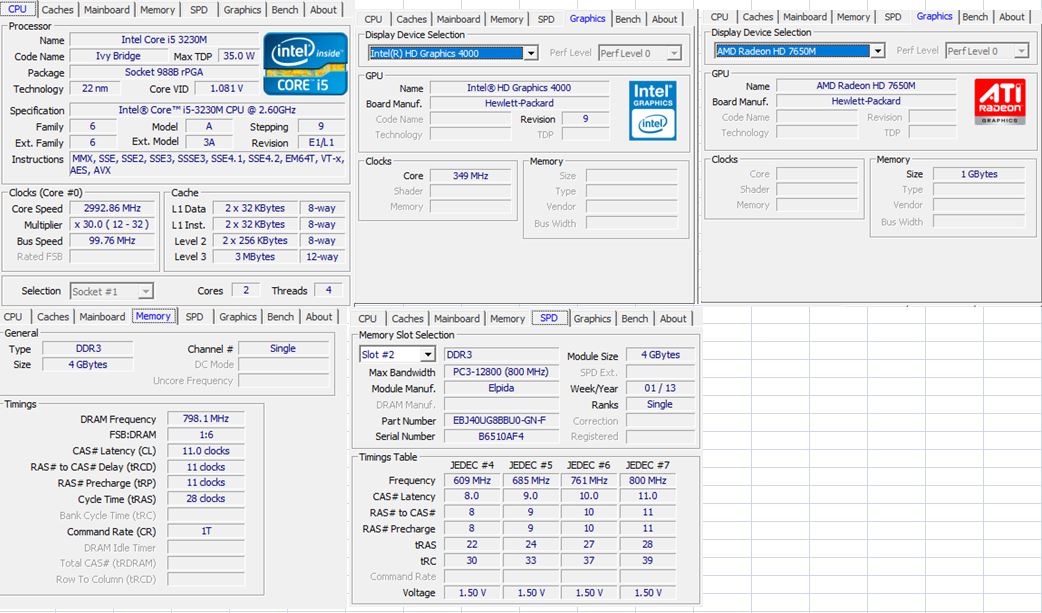Switch to Caches tab in the Processor window
1042x613 pixels.
click(x=57, y=10)
